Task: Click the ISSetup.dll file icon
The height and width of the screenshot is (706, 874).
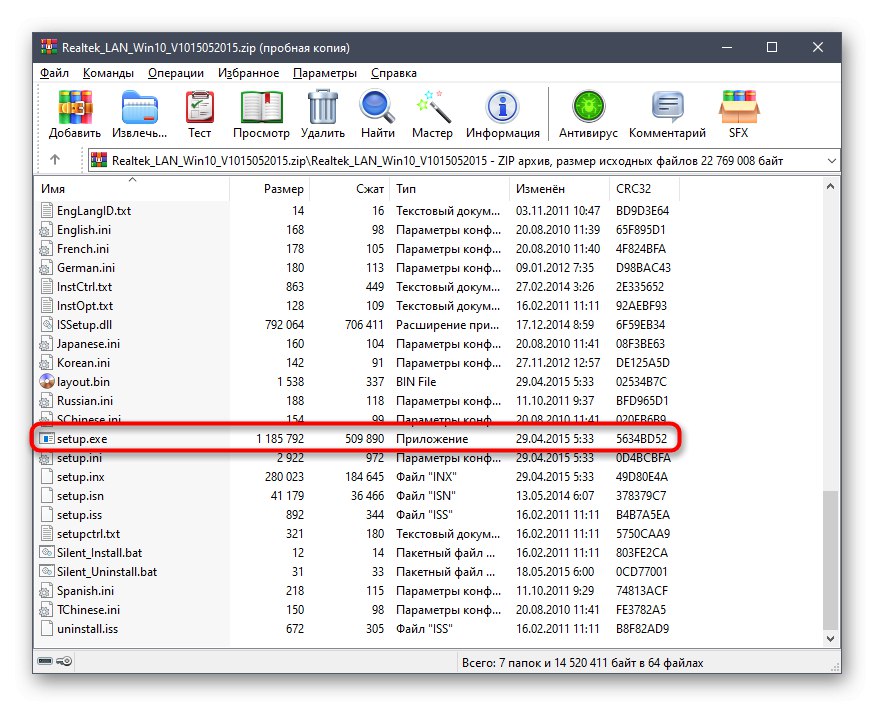Action: coord(47,325)
